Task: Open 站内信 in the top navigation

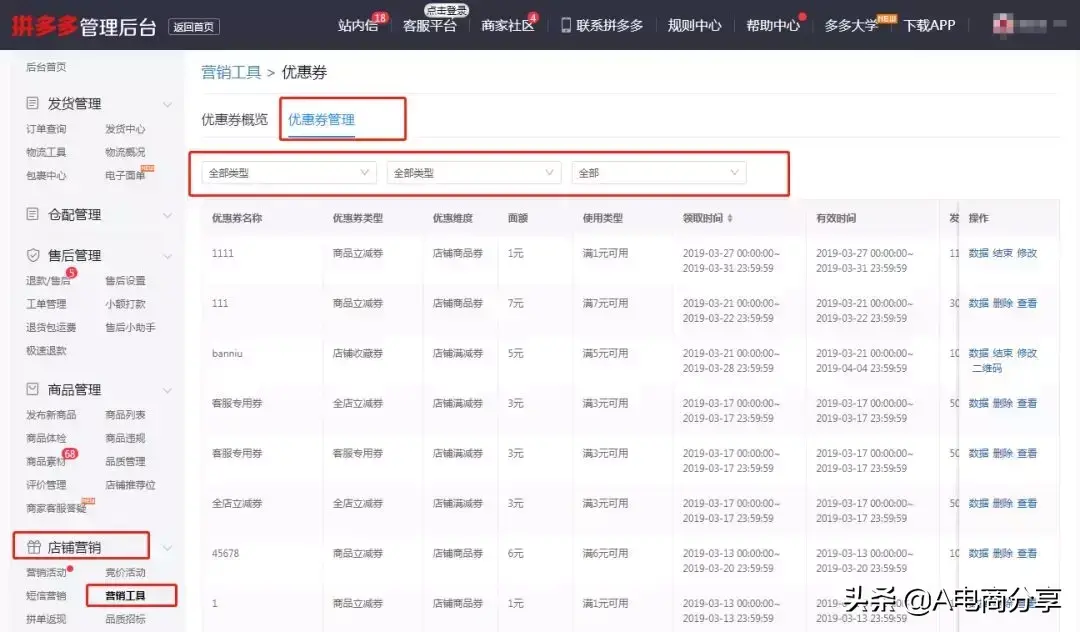Action: (x=357, y=25)
